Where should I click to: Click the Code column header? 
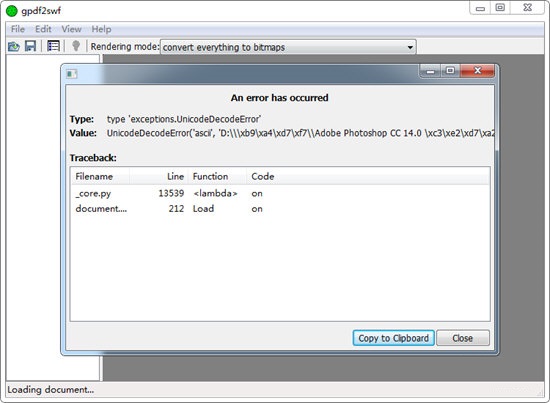tap(368, 176)
